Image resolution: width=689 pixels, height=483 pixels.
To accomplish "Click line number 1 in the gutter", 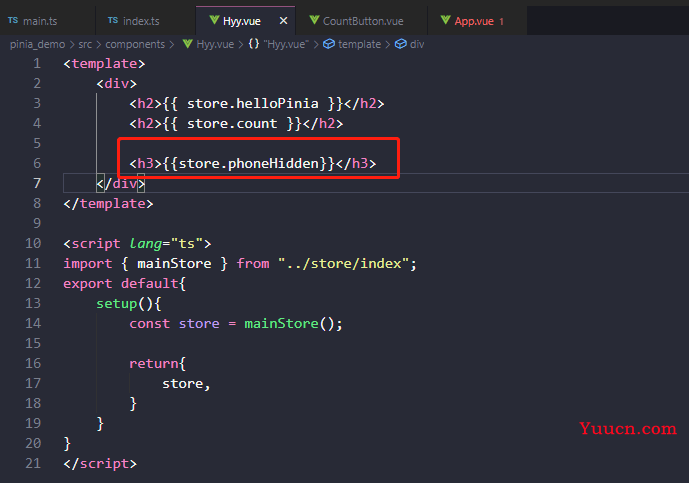I will tap(37, 64).
